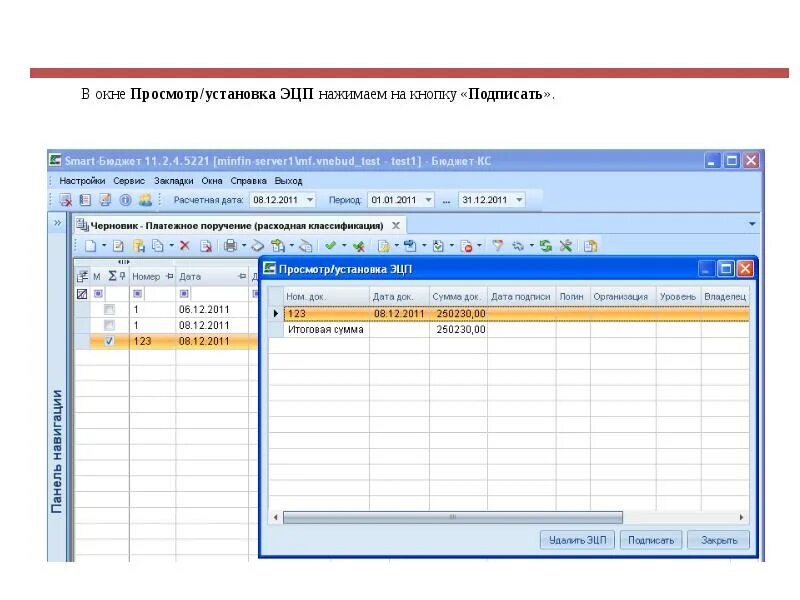Click the last yellow document icon in toolbar

[x=590, y=246]
